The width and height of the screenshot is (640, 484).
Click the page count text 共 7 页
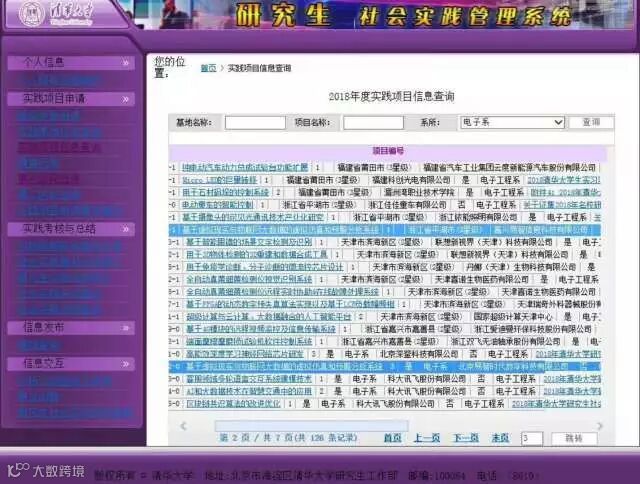pos(278,438)
